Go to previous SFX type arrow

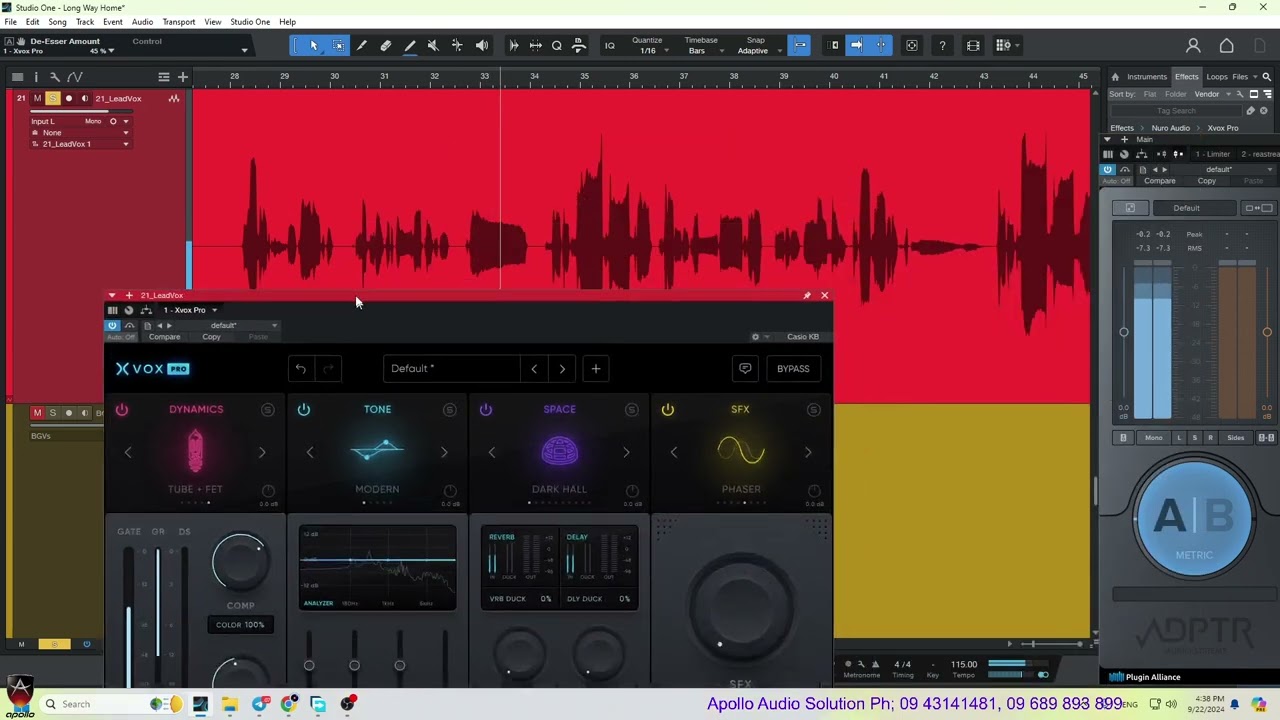674,453
